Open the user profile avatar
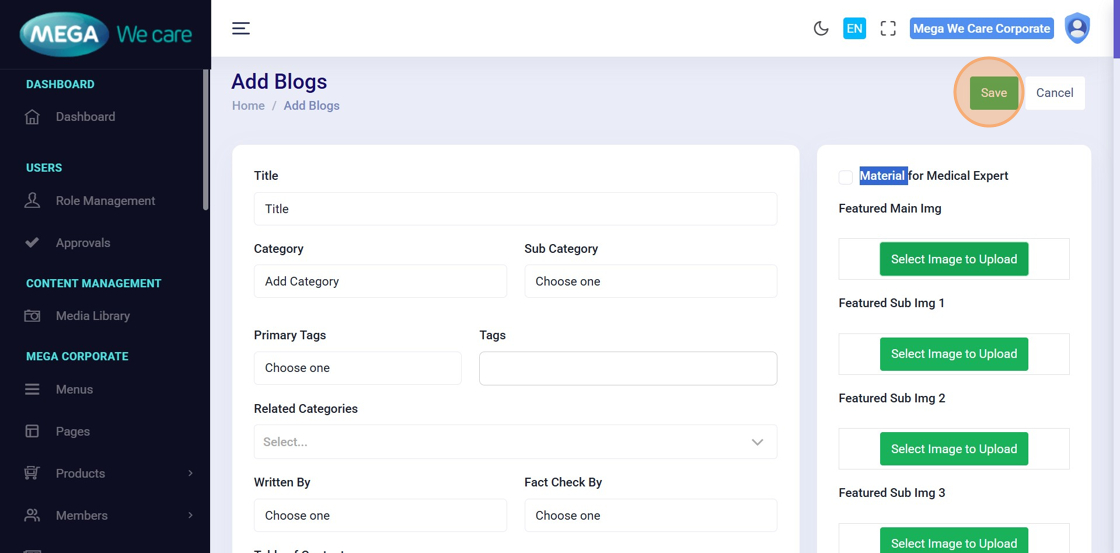The height and width of the screenshot is (553, 1120). (1077, 28)
